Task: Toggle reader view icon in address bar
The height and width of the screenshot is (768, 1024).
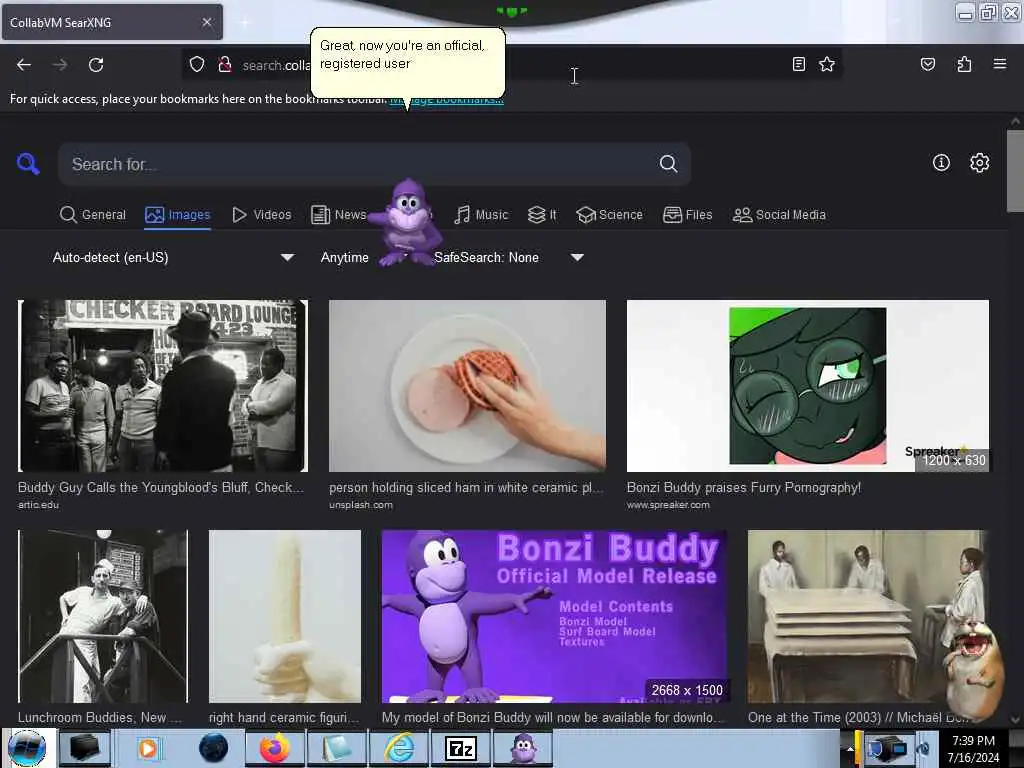Action: point(798,64)
